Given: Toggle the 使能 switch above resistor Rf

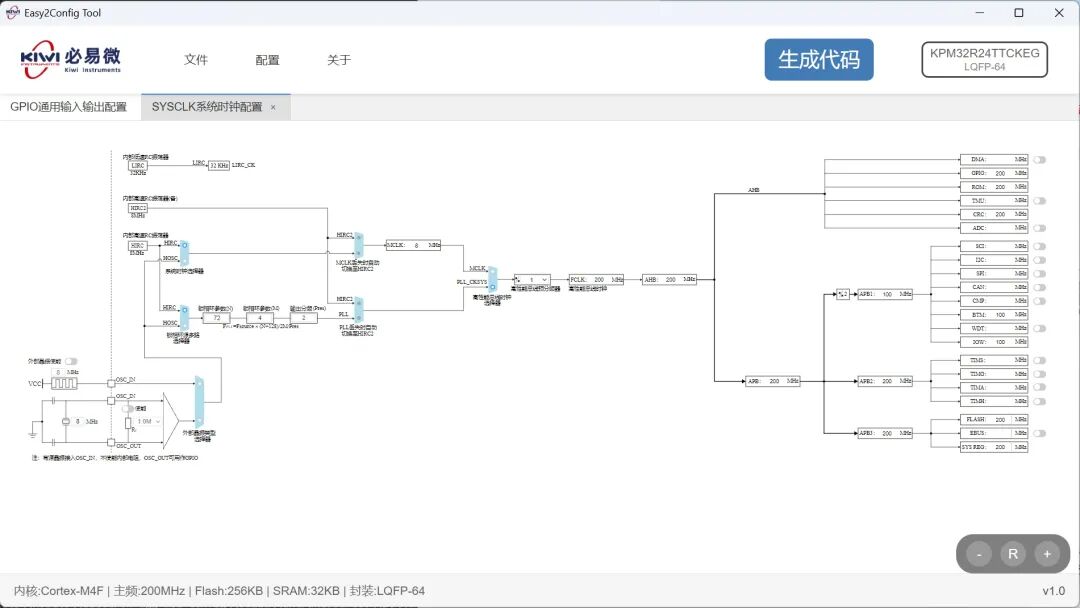Looking at the screenshot, I should 127,408.
